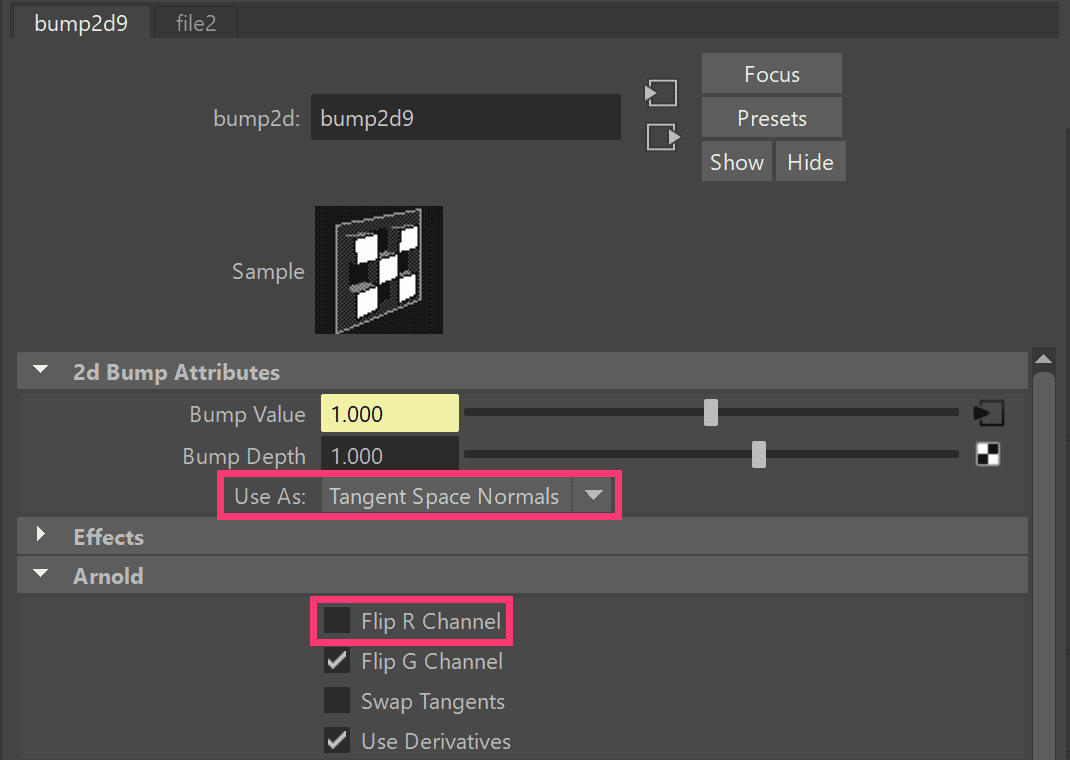Screen dimensions: 1070x760
Task: Open the Presets menu
Action: pos(771,117)
